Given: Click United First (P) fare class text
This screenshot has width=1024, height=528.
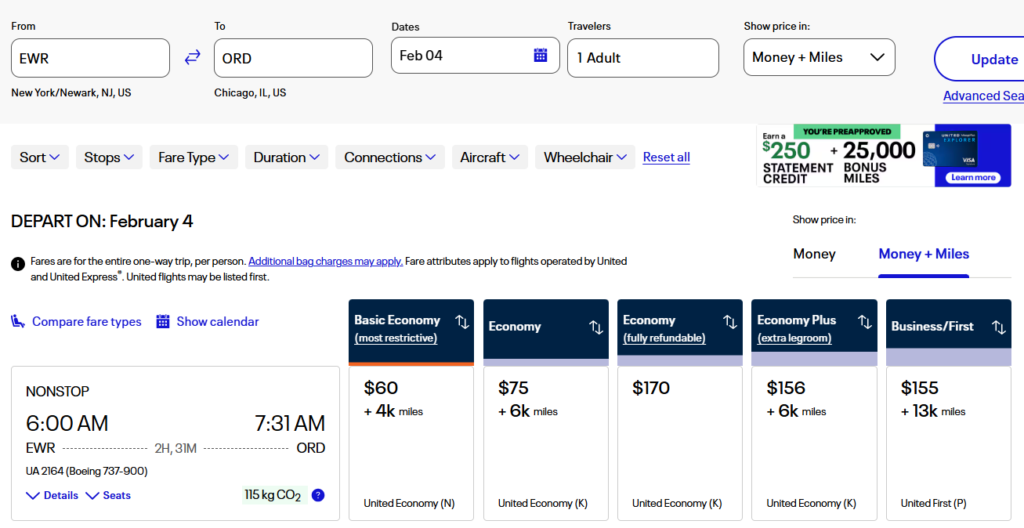Looking at the screenshot, I should [934, 503].
